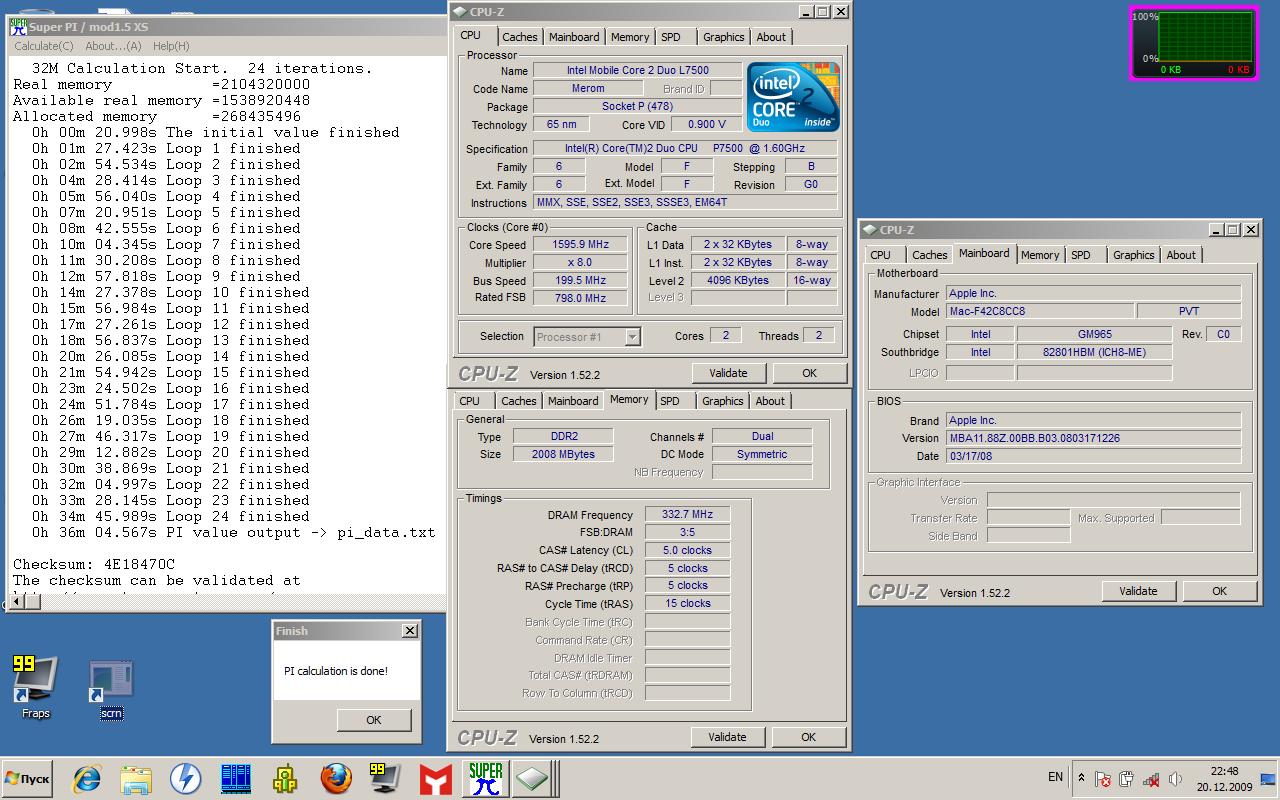1280x800 pixels.
Task: Click the blue server rack taskbar icon
Action: (x=236, y=778)
